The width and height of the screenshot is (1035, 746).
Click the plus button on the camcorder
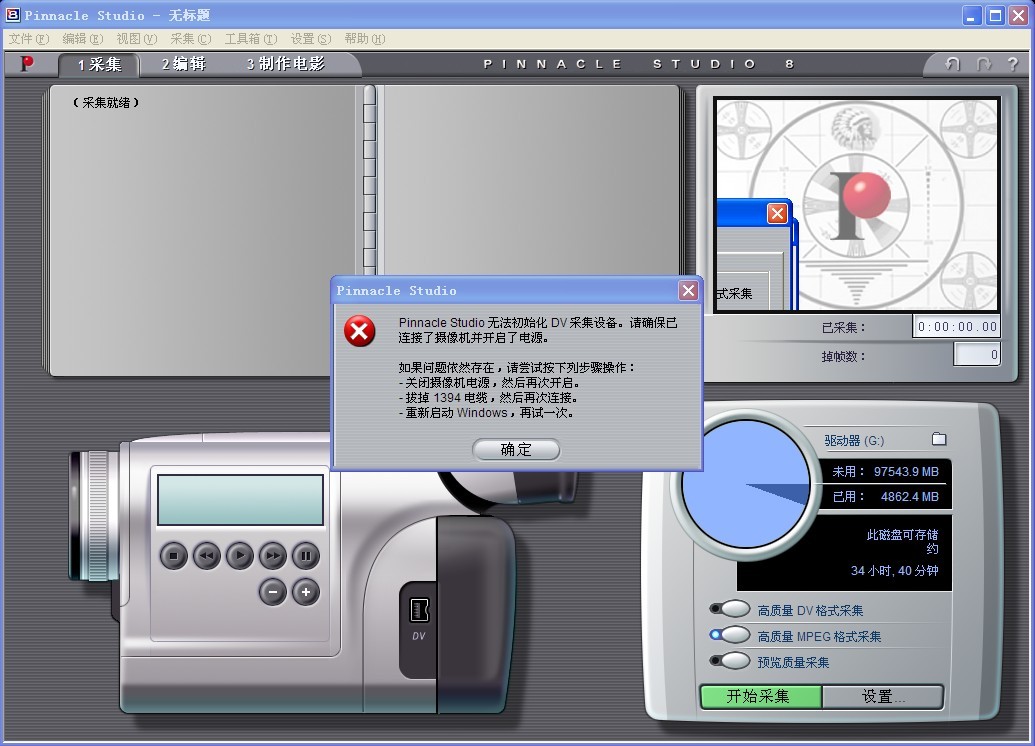pyautogui.click(x=305, y=591)
